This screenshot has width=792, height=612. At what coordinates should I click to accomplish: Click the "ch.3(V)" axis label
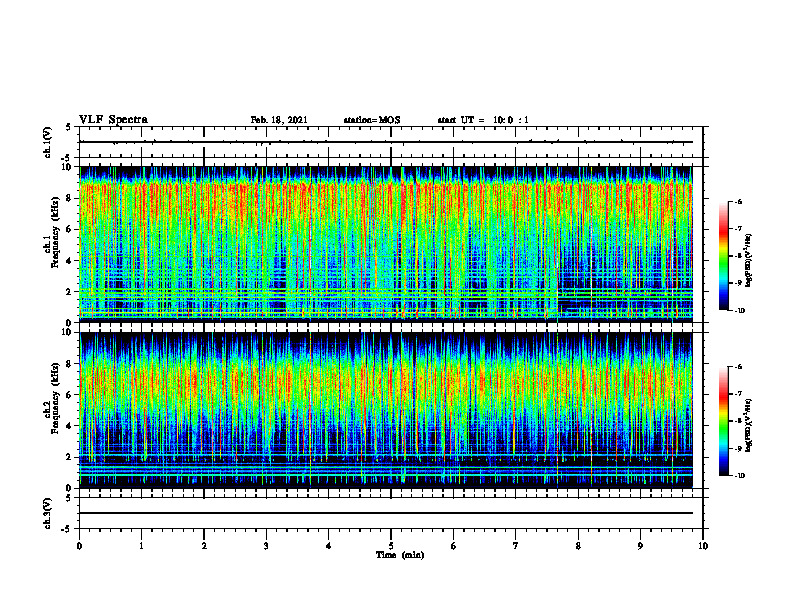click(x=47, y=513)
